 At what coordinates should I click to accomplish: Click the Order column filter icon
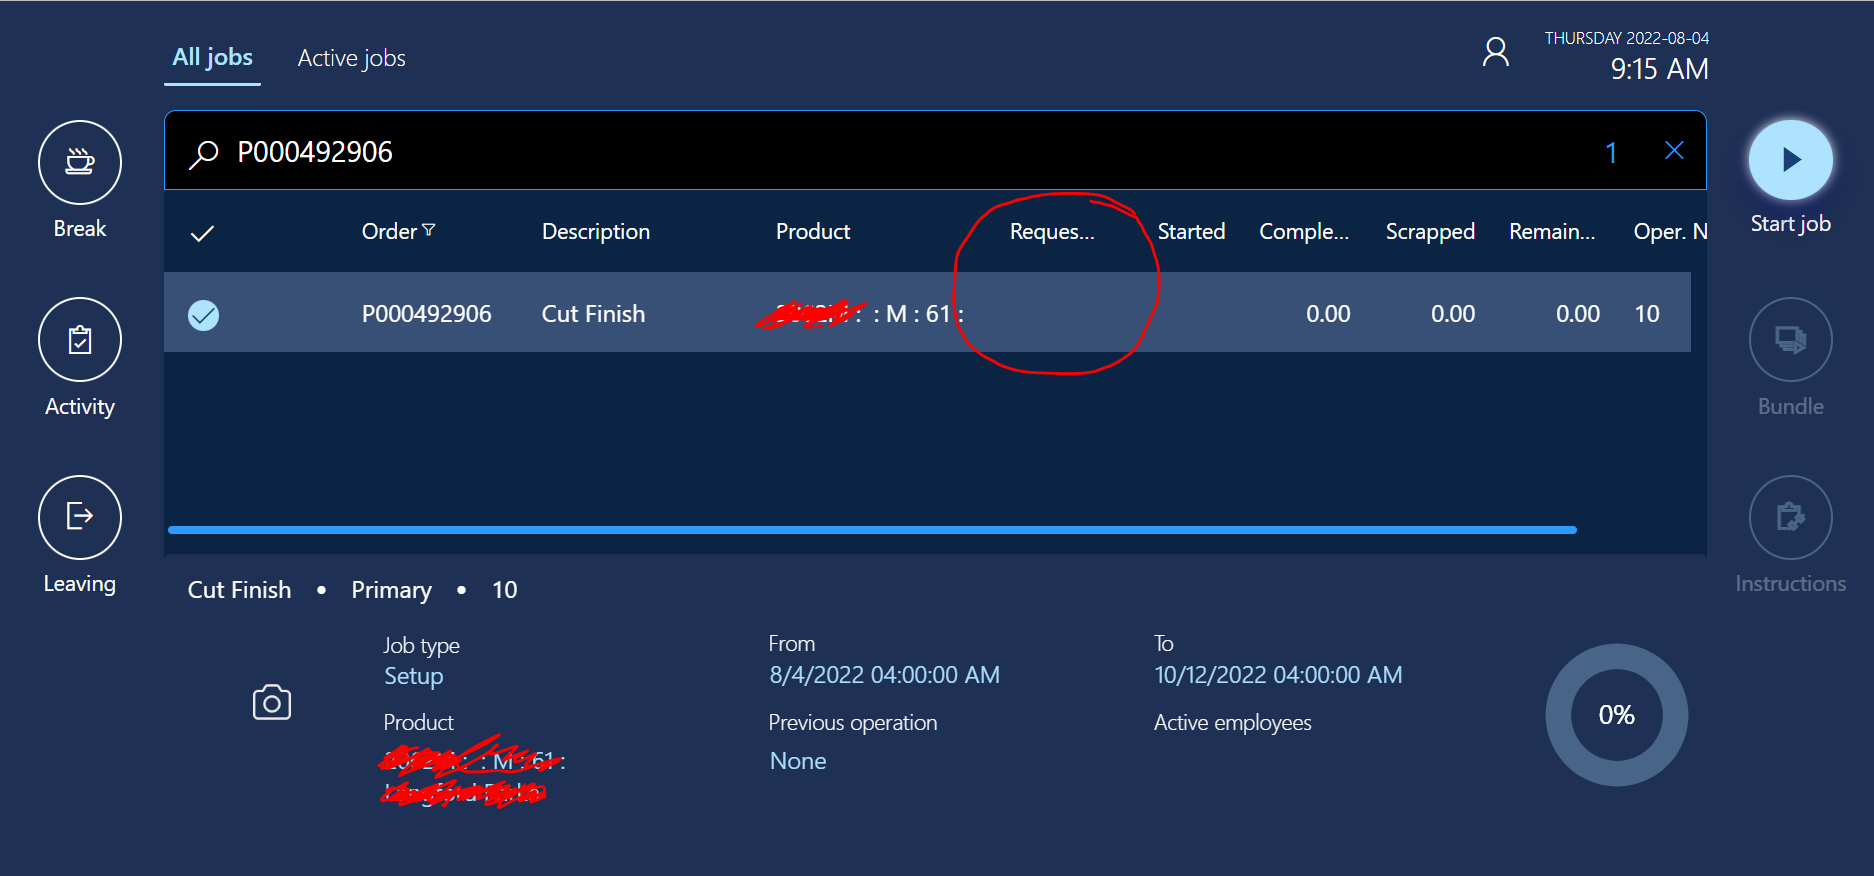coord(429,230)
